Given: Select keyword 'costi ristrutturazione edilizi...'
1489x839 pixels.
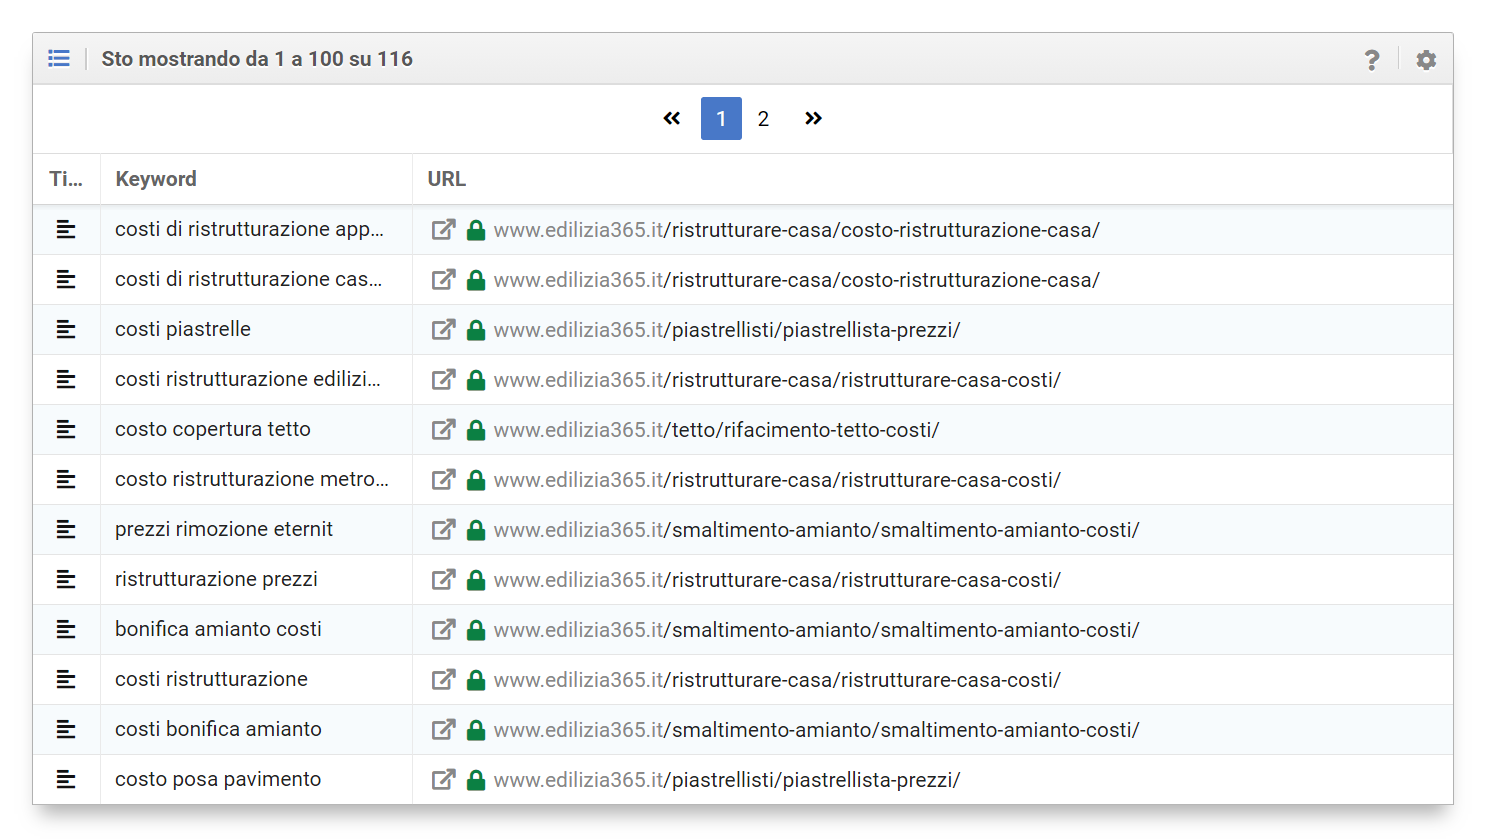Looking at the screenshot, I should pyautogui.click(x=248, y=379).
